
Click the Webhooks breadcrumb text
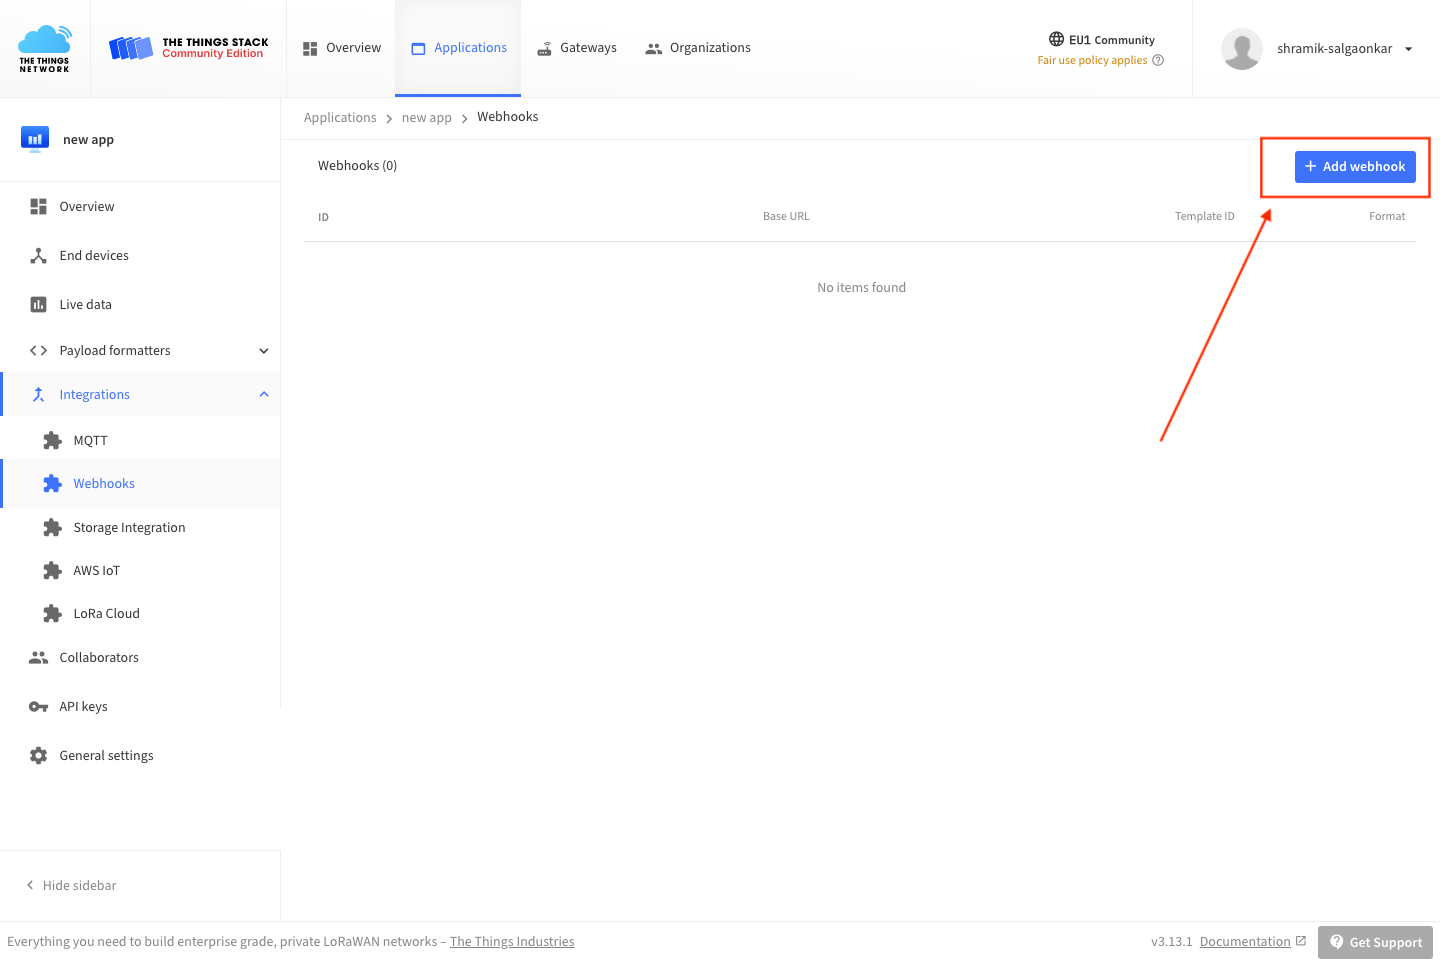click(x=508, y=117)
